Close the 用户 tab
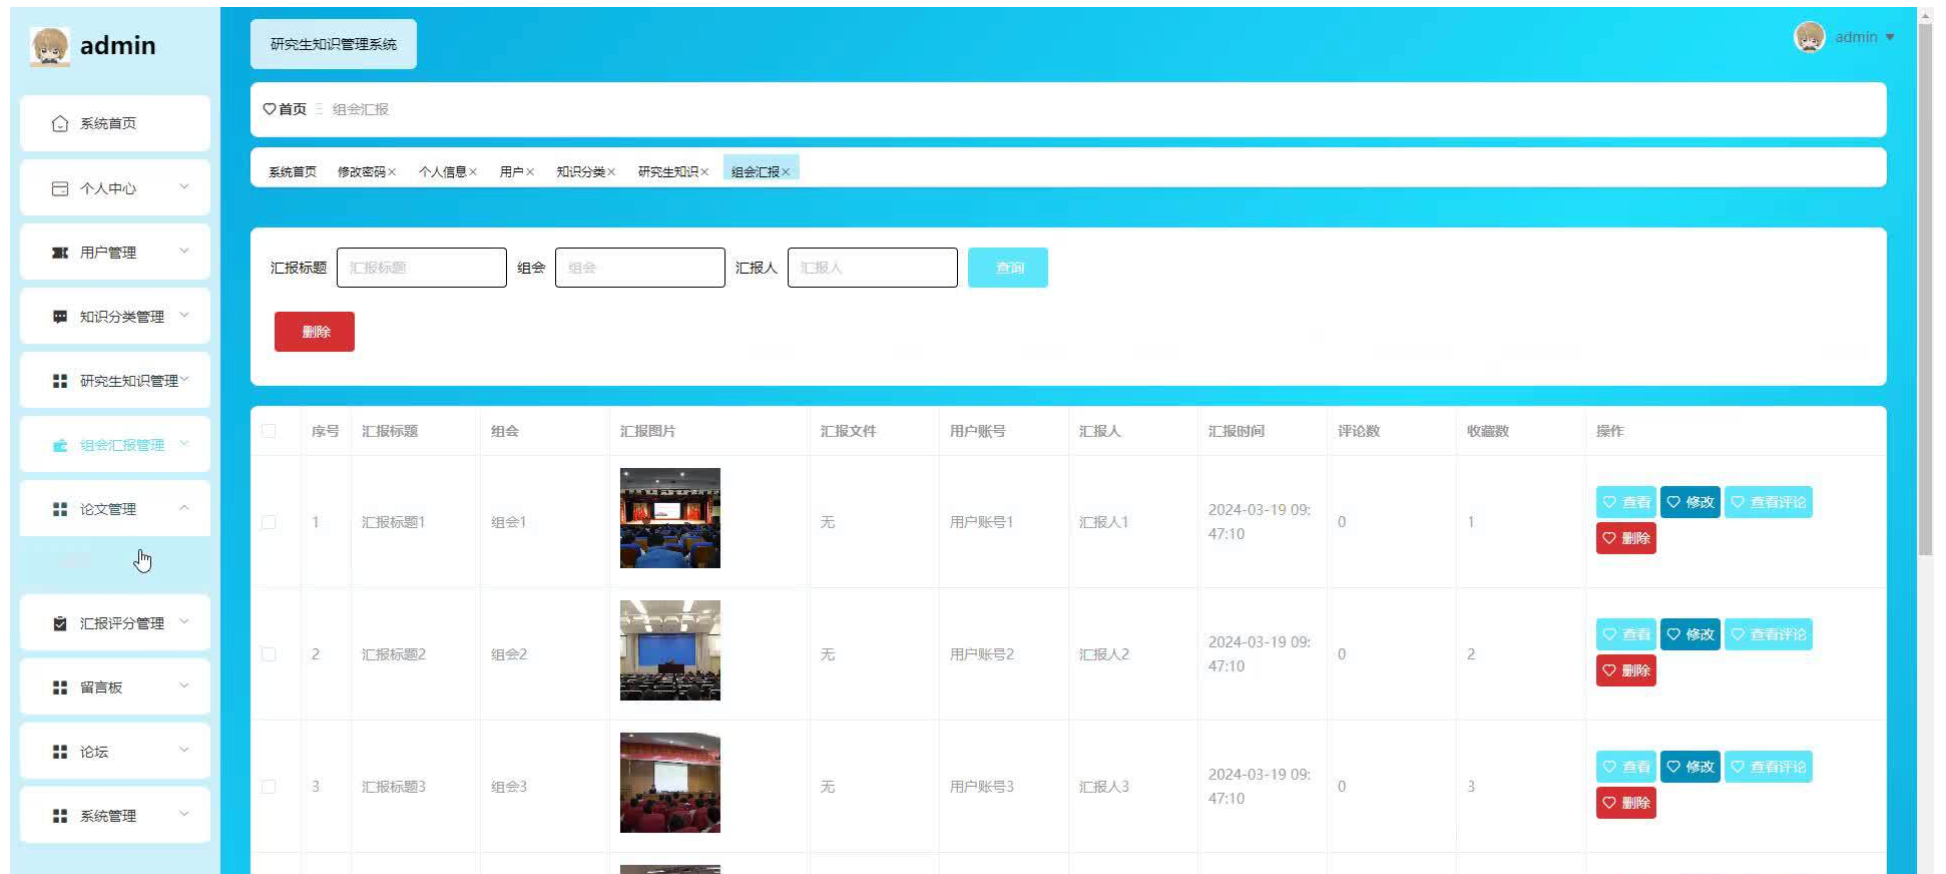1946x874 pixels. [x=530, y=172]
